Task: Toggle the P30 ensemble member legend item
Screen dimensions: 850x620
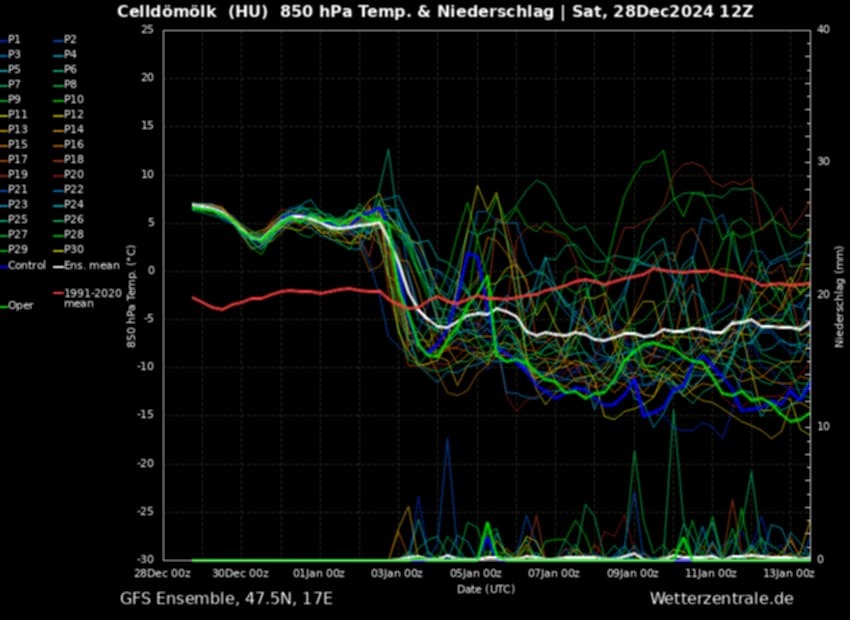Action: tap(73, 249)
